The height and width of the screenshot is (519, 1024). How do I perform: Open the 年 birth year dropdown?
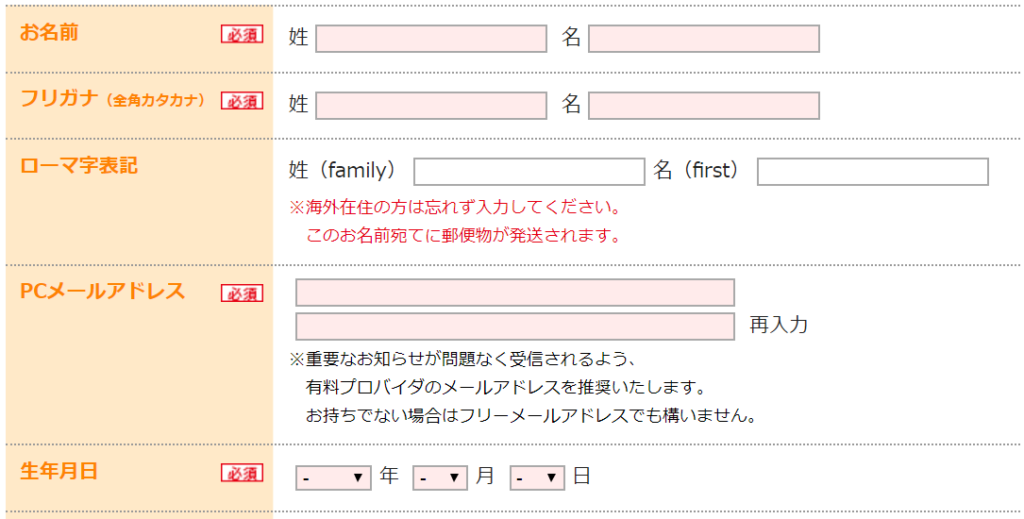click(x=333, y=478)
